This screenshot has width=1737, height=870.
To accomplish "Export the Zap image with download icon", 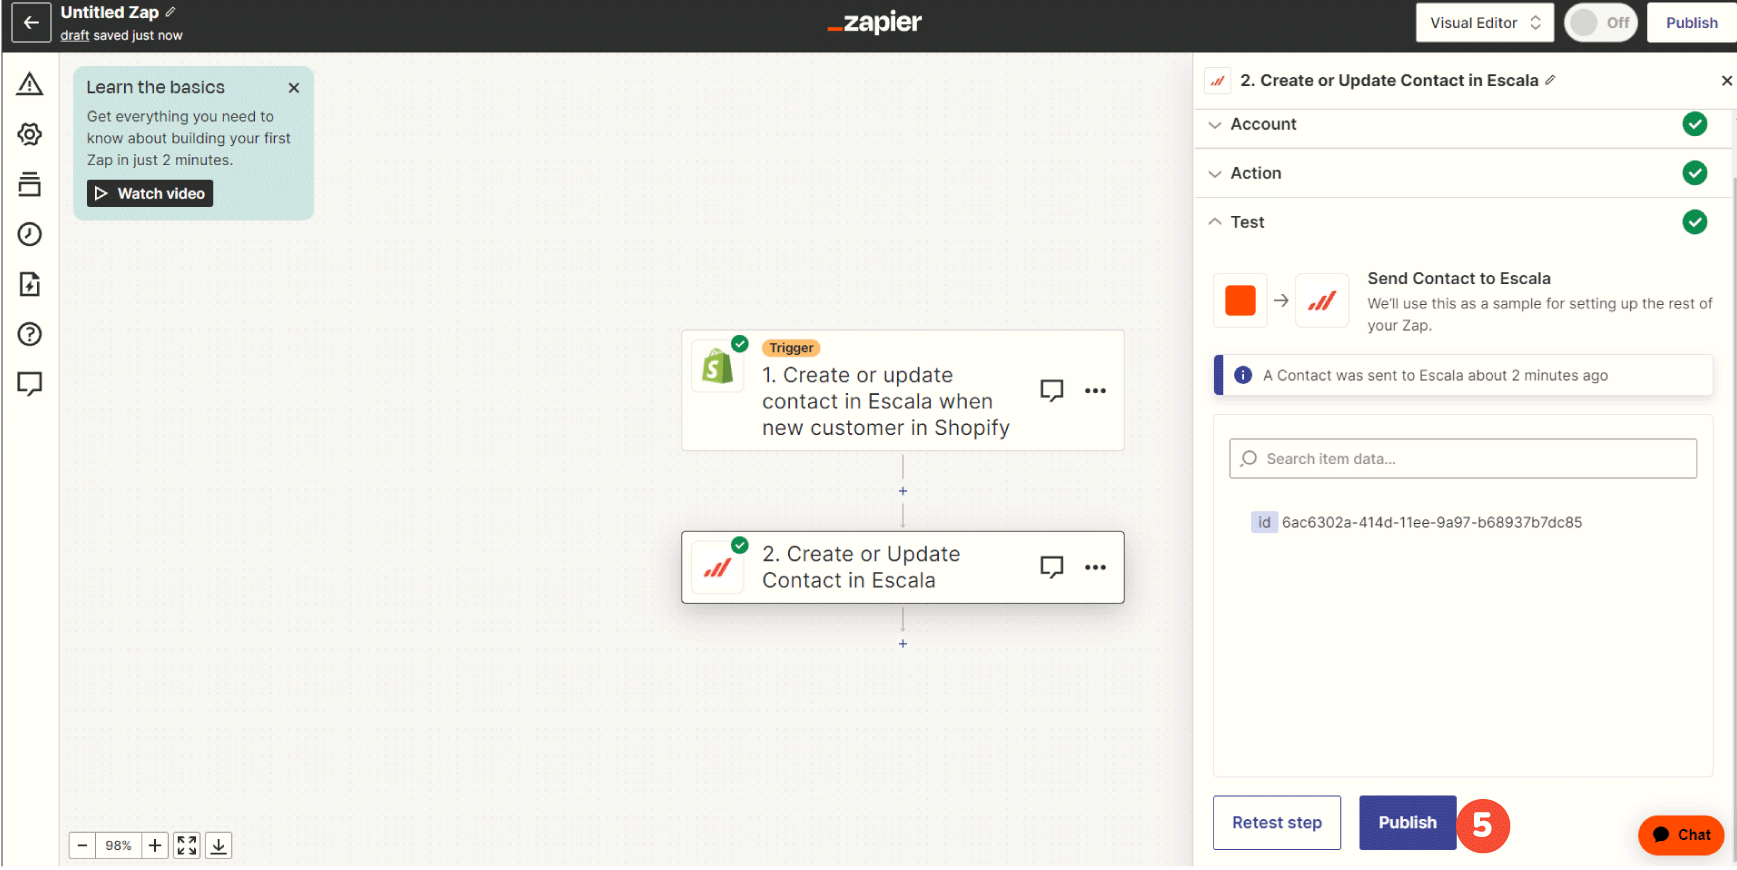I will (x=219, y=845).
